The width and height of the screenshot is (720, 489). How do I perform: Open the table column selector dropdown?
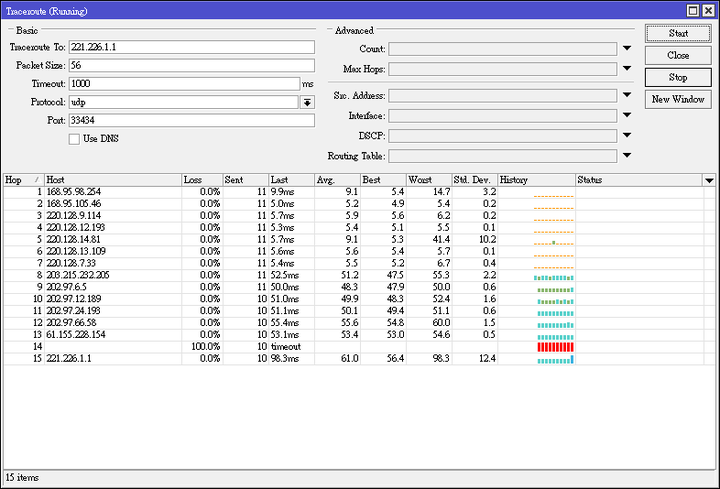click(709, 180)
